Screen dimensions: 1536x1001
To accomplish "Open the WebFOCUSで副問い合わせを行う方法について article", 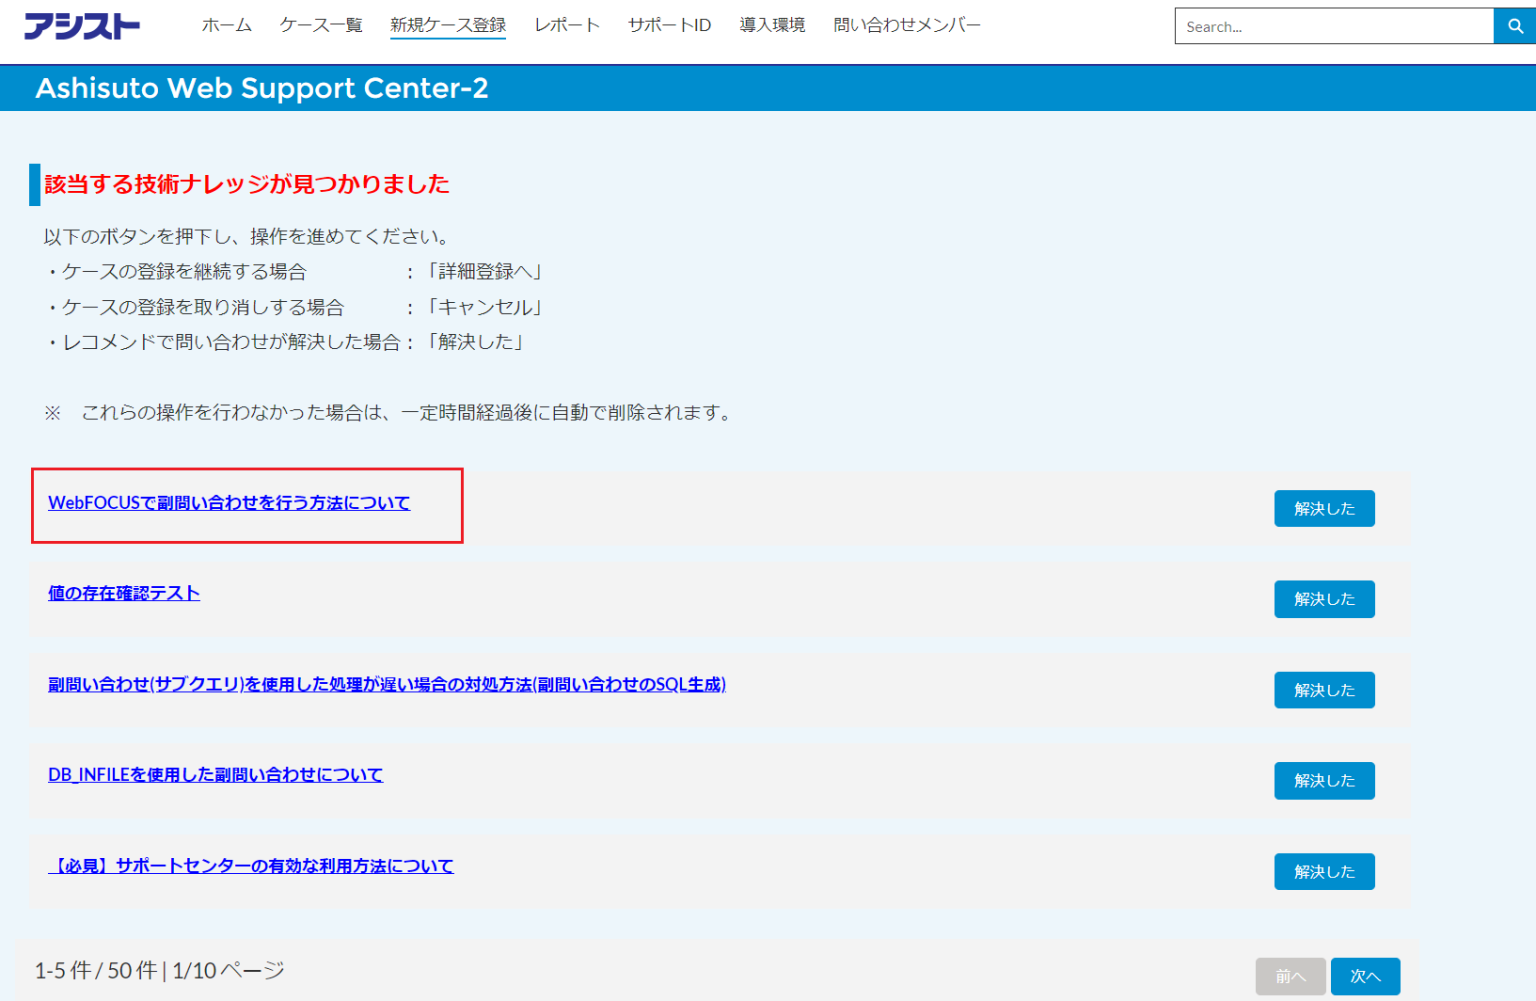I will (228, 503).
